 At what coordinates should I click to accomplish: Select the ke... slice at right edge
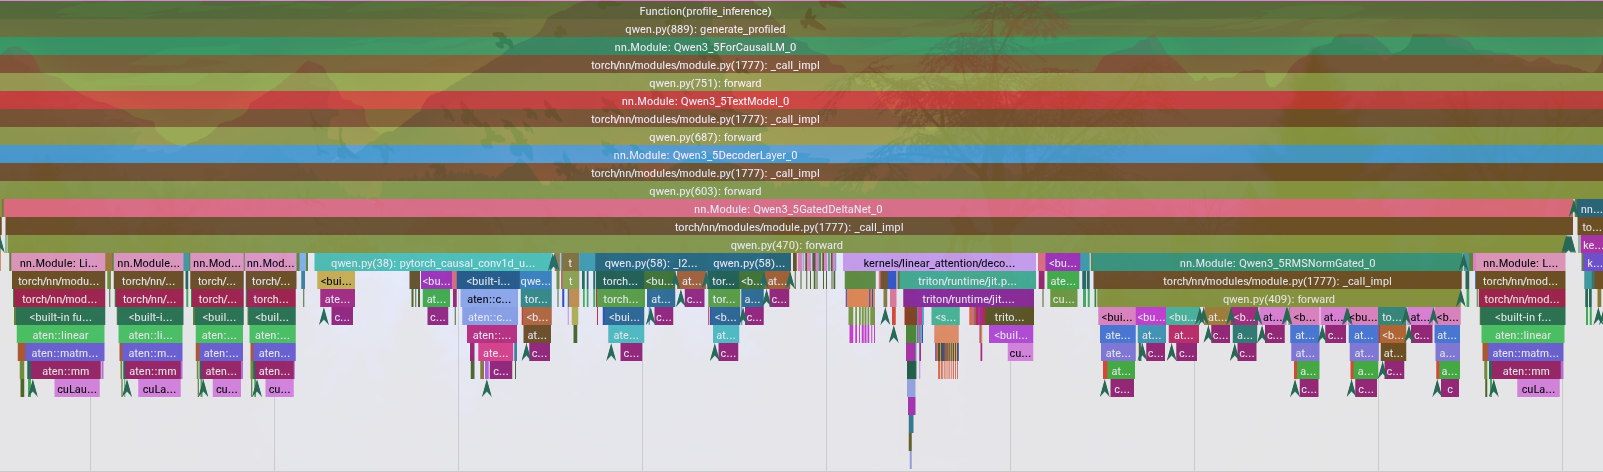[1592, 245]
